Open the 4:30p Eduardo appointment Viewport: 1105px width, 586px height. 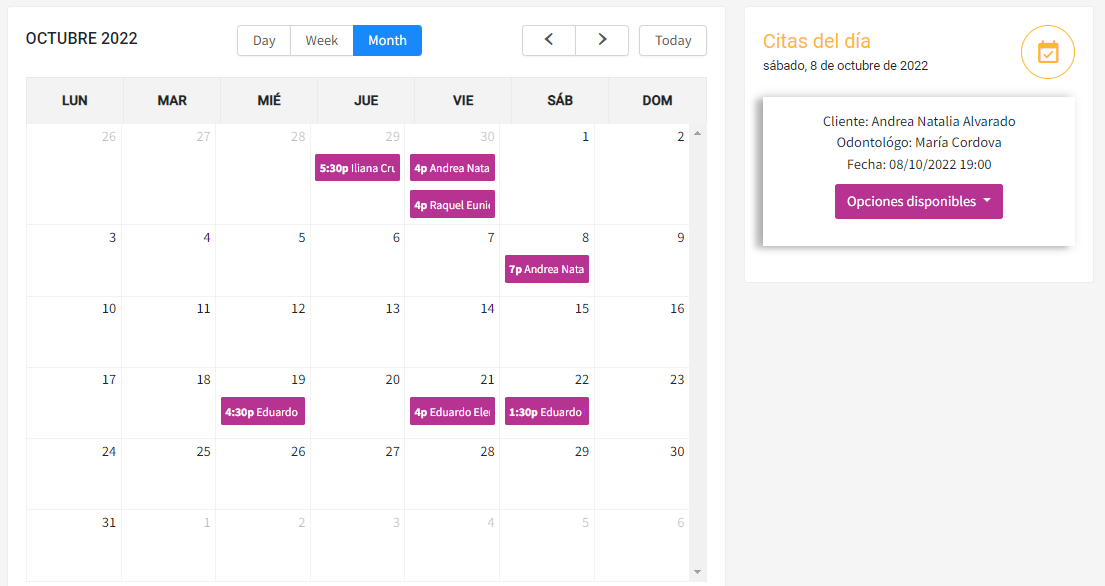pyautogui.click(x=263, y=411)
